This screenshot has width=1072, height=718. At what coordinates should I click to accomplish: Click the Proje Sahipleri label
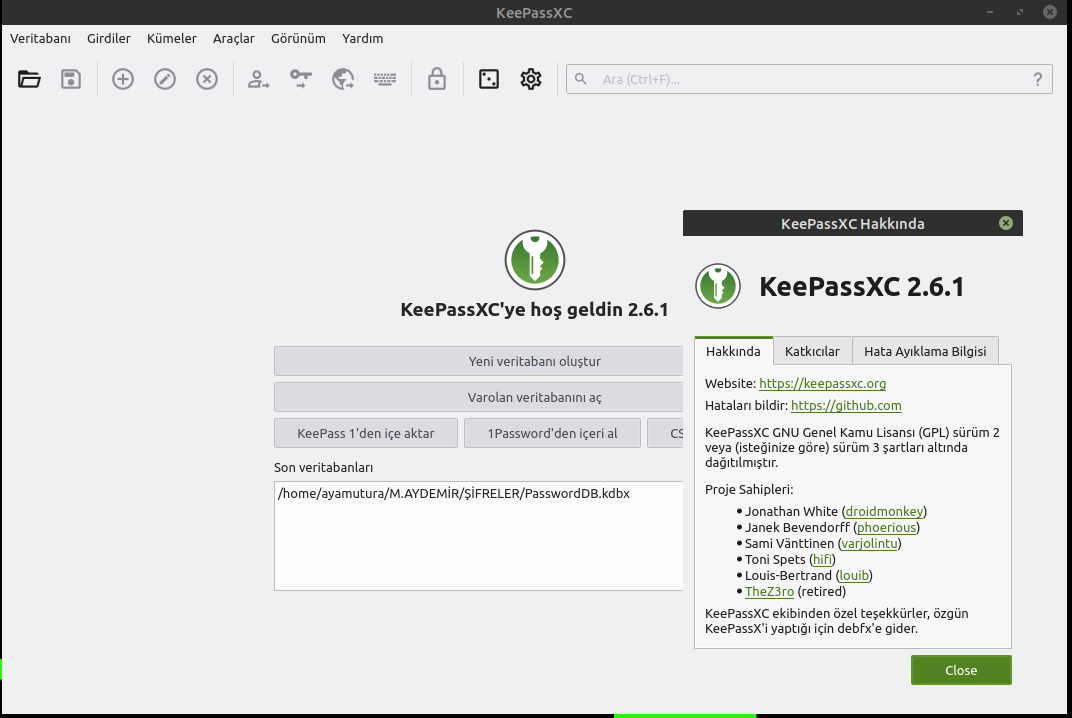(x=749, y=490)
